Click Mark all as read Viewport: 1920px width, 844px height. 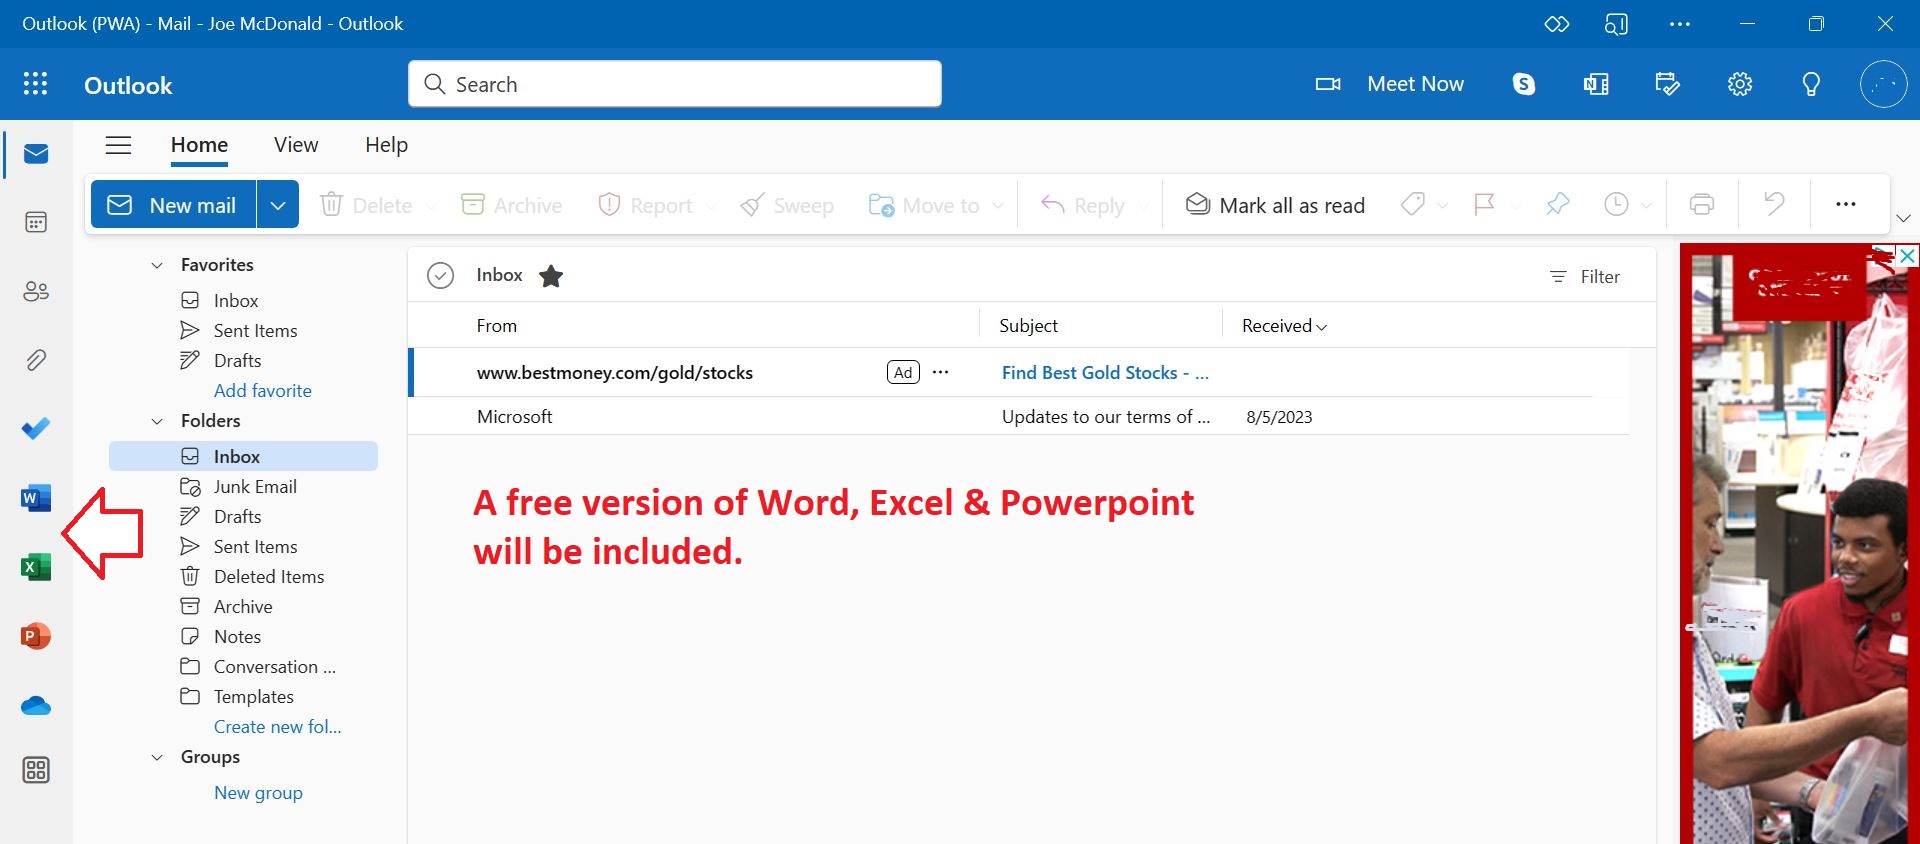(1275, 205)
